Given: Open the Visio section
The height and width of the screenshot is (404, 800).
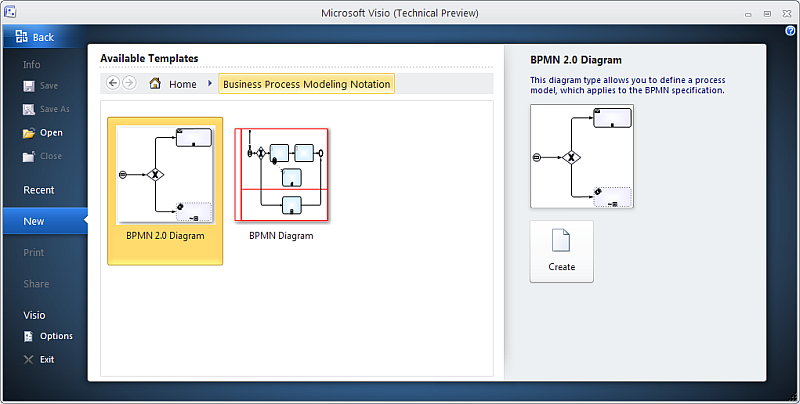Looking at the screenshot, I should [x=34, y=315].
